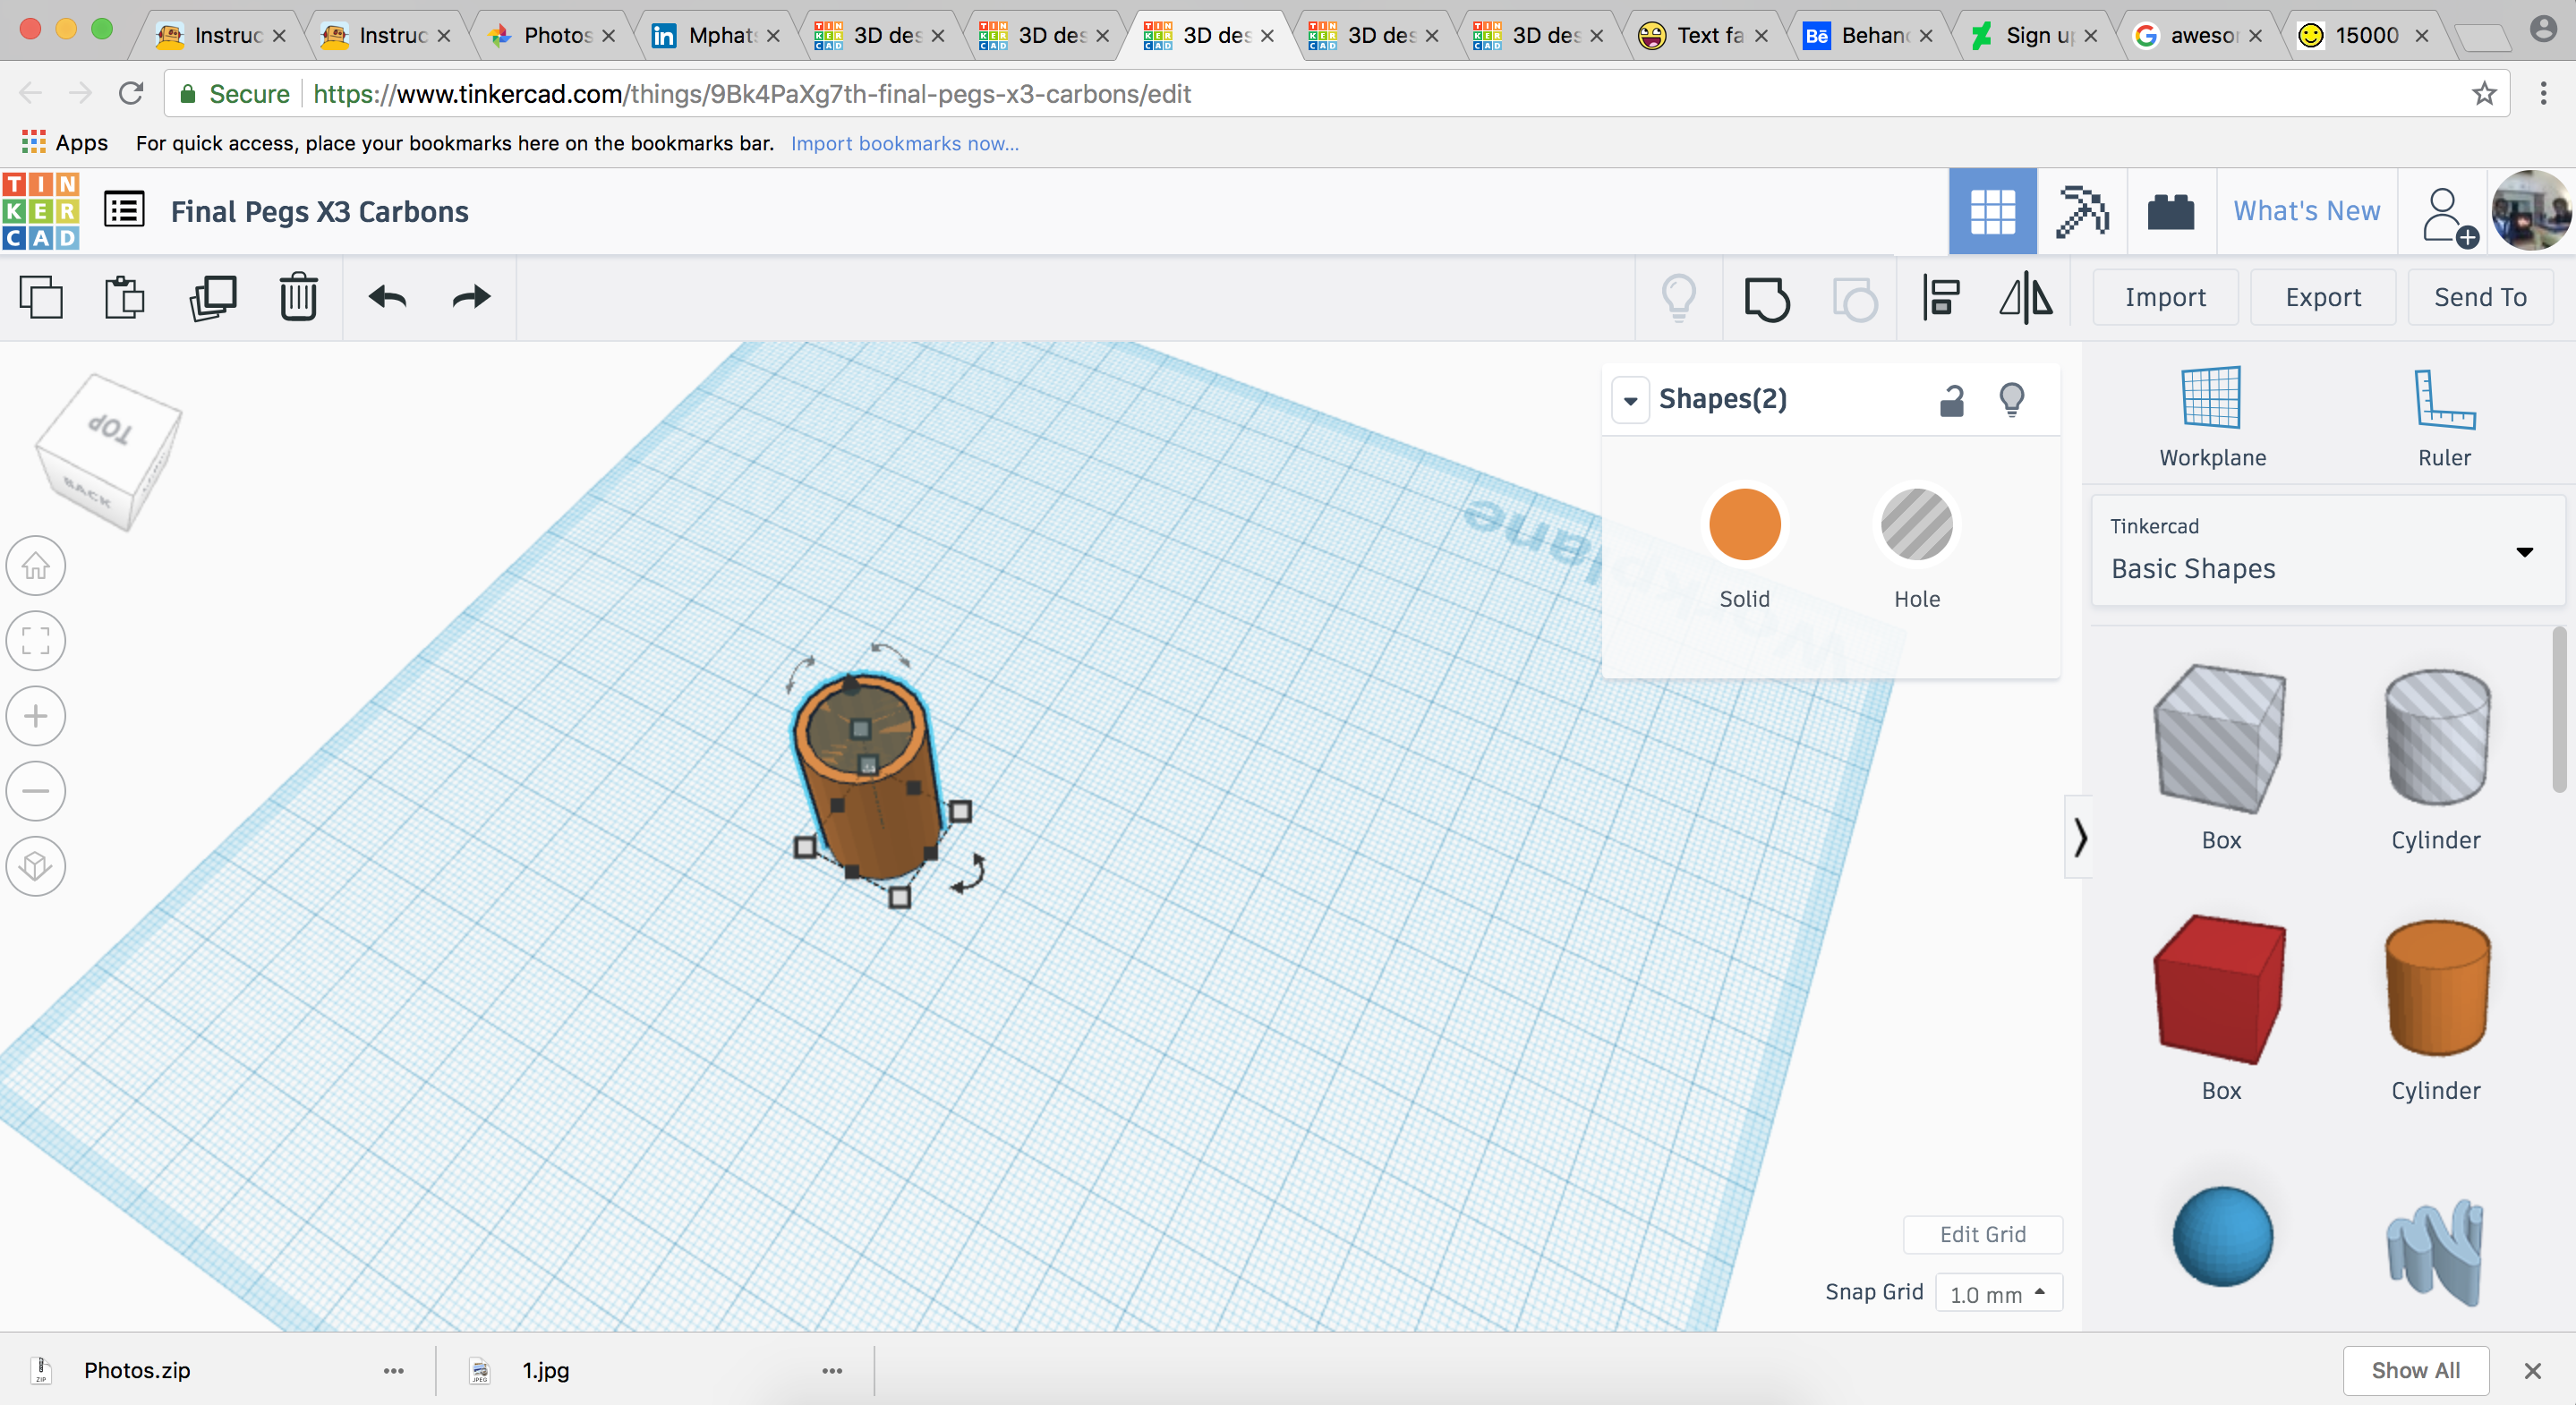Choose the orange Solid color swatch
The image size is (2576, 1405).
tap(1744, 525)
